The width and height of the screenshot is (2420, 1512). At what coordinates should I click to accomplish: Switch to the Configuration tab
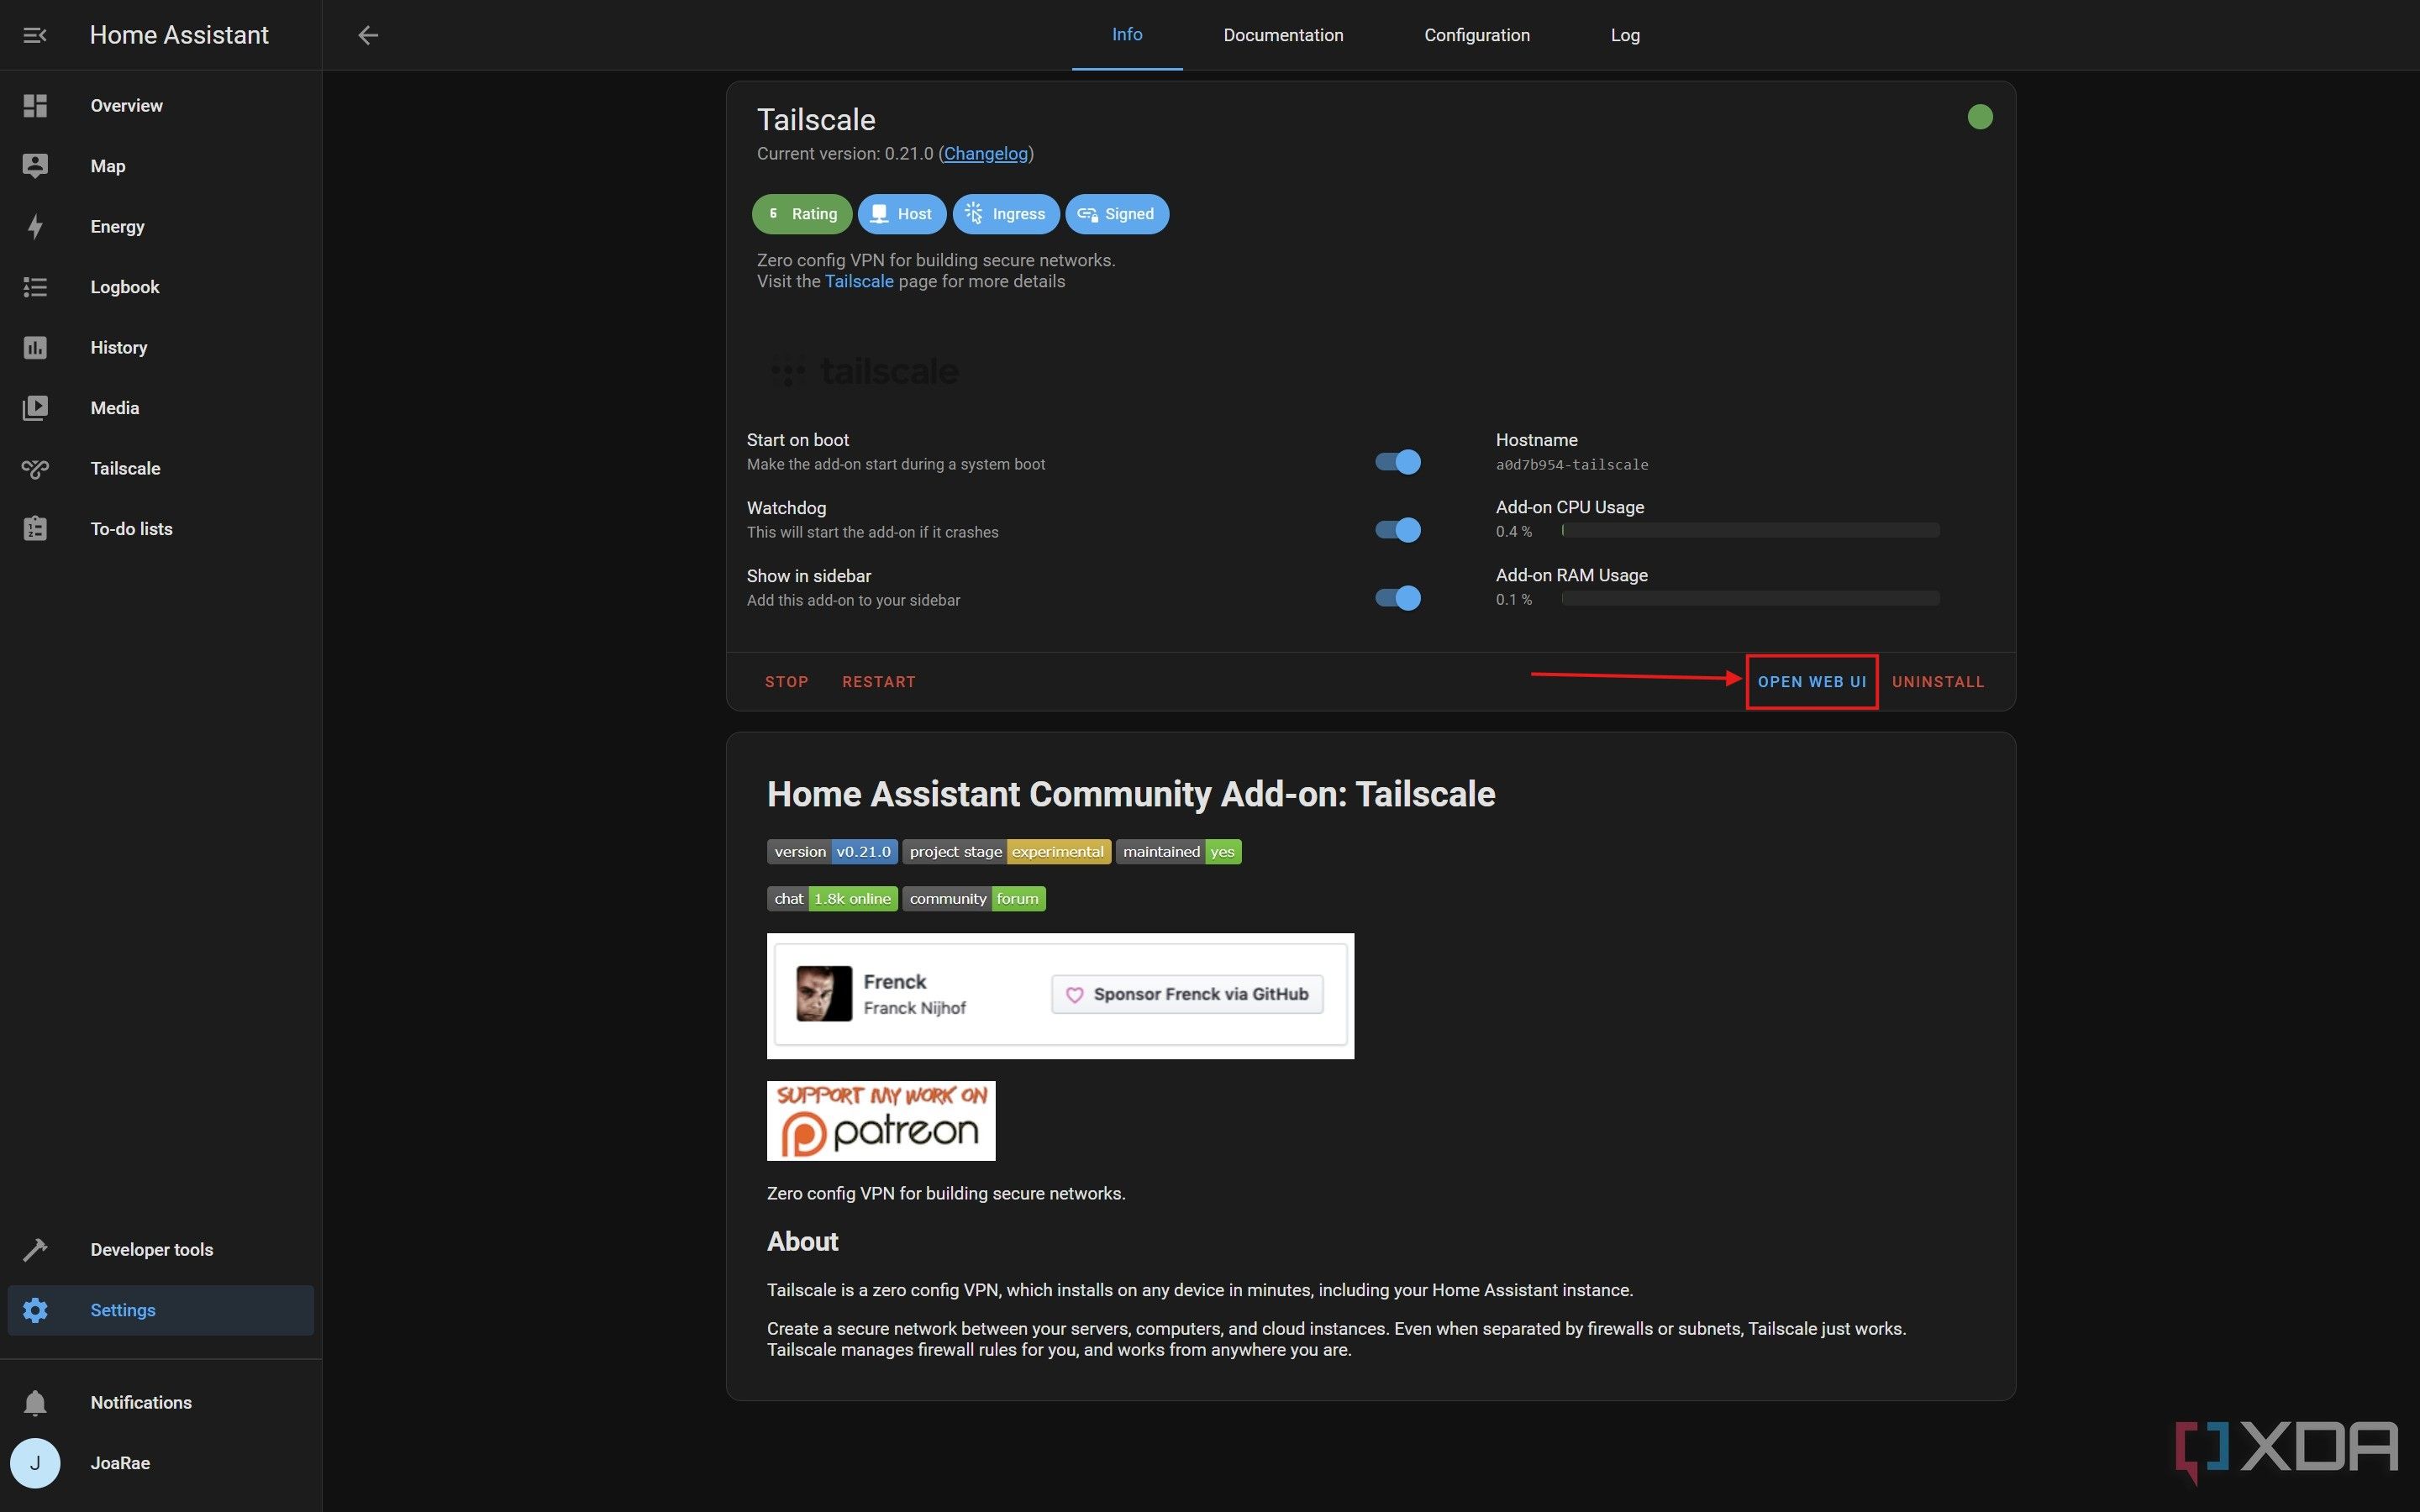click(1477, 34)
